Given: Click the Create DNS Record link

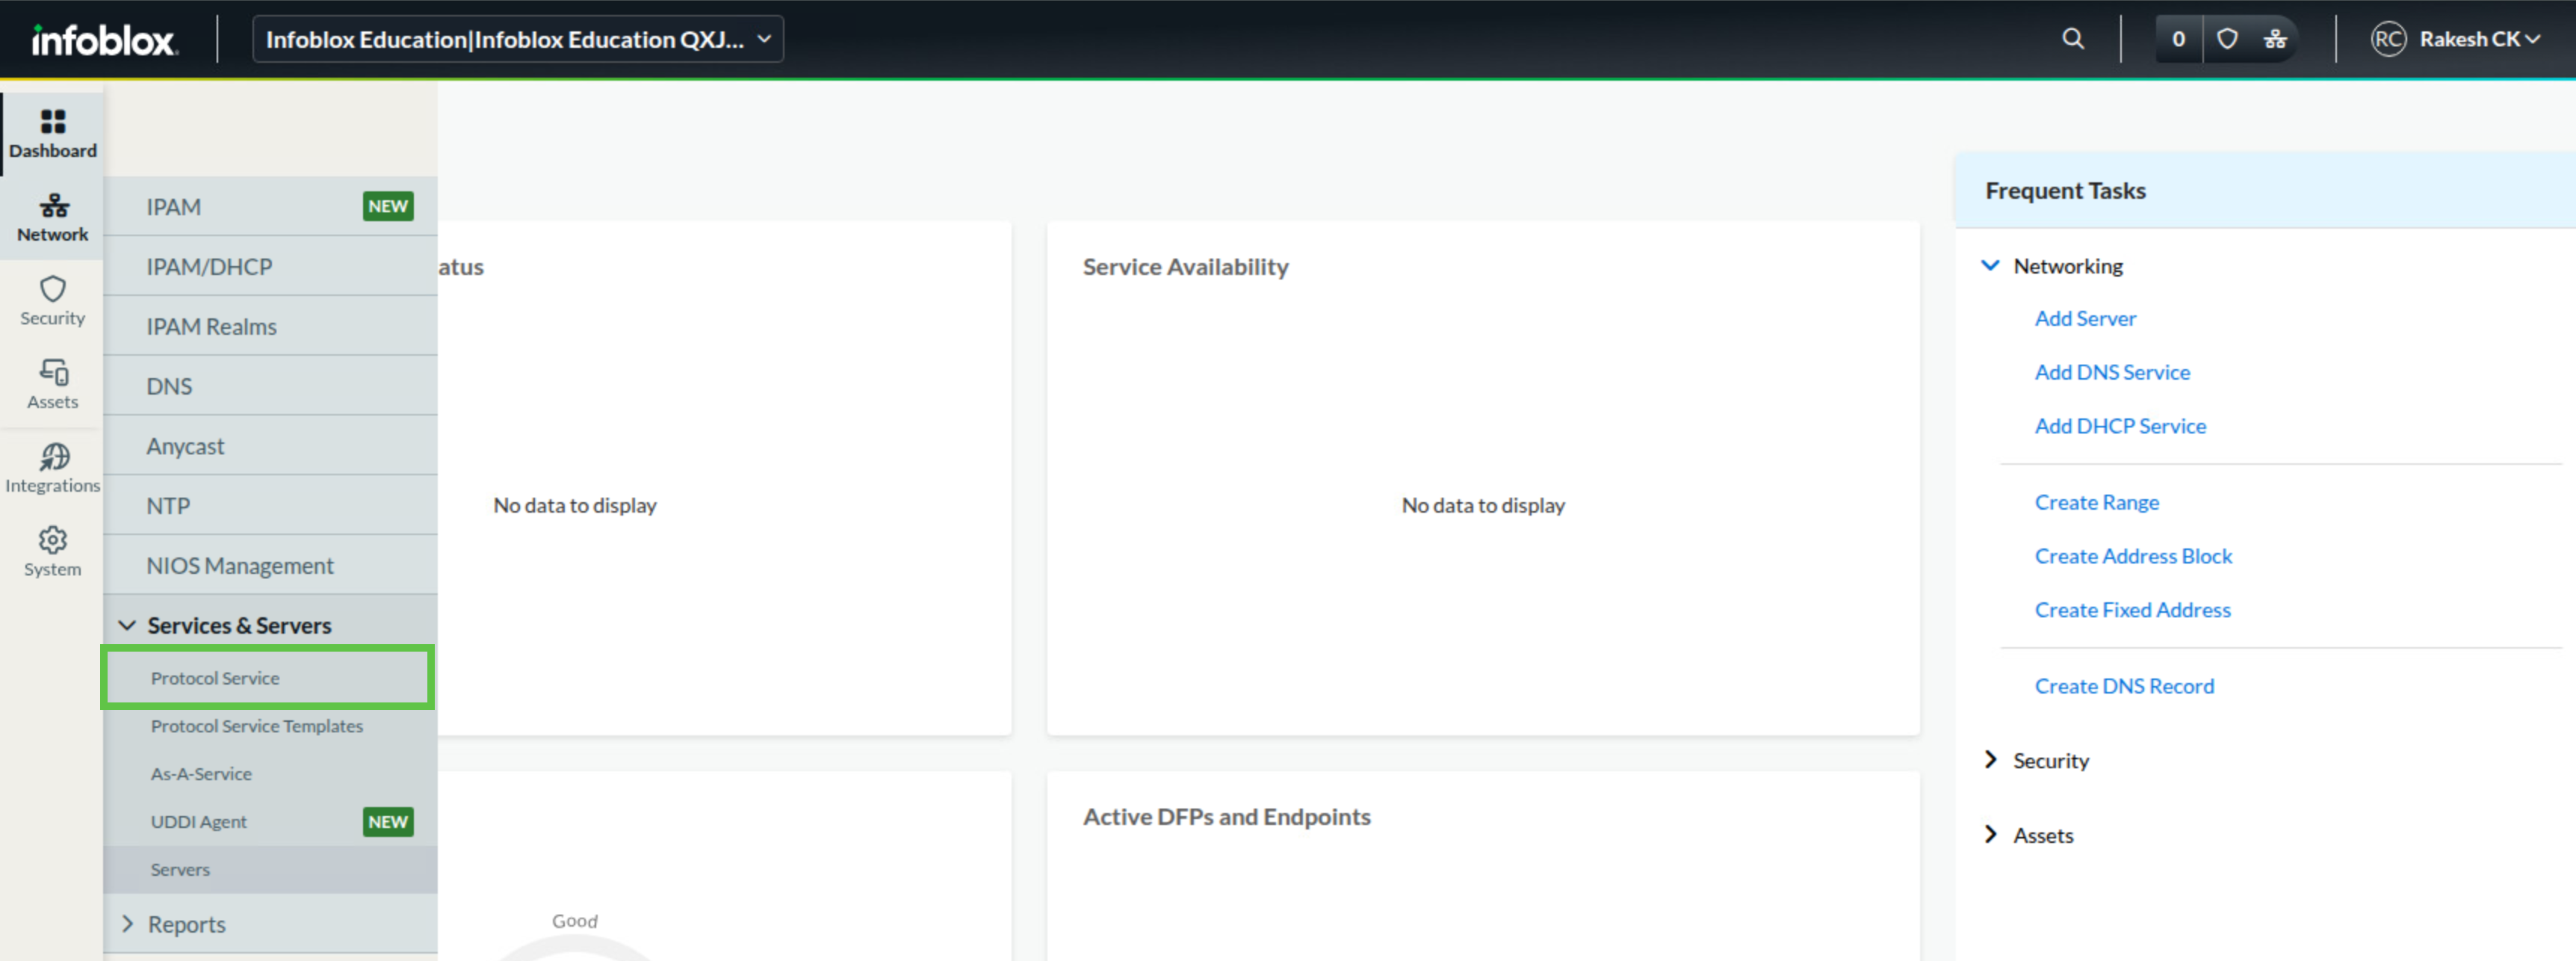Looking at the screenshot, I should pyautogui.click(x=2124, y=686).
